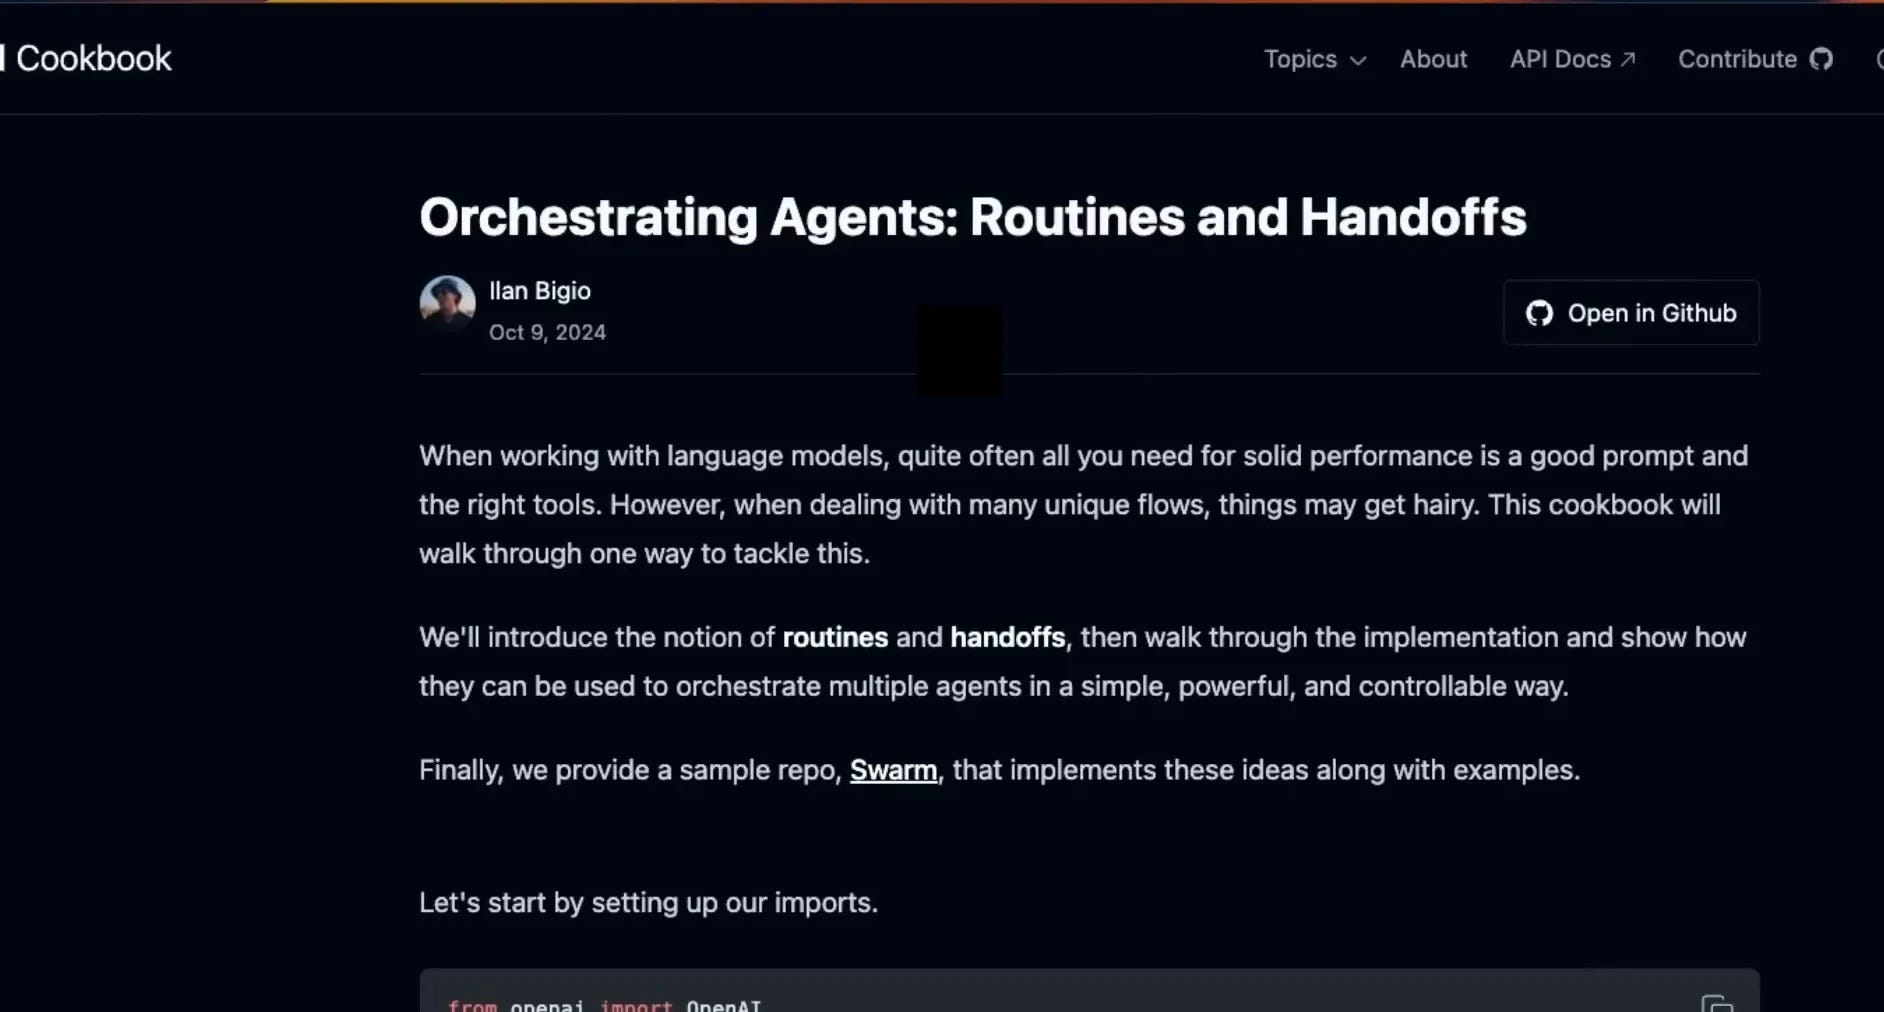Expand the Topics dropdown menu
Image resolution: width=1884 pixels, height=1012 pixels.
pos(1300,59)
